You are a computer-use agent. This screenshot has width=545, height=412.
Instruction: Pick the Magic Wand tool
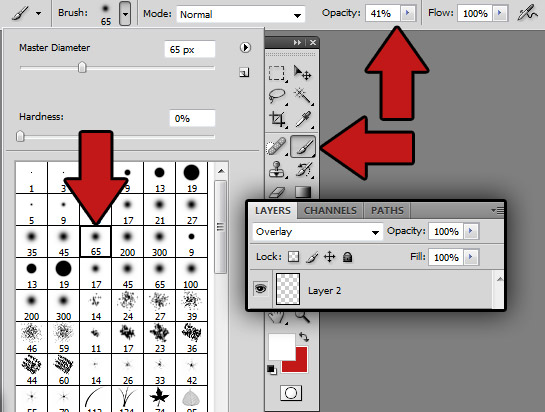302,96
